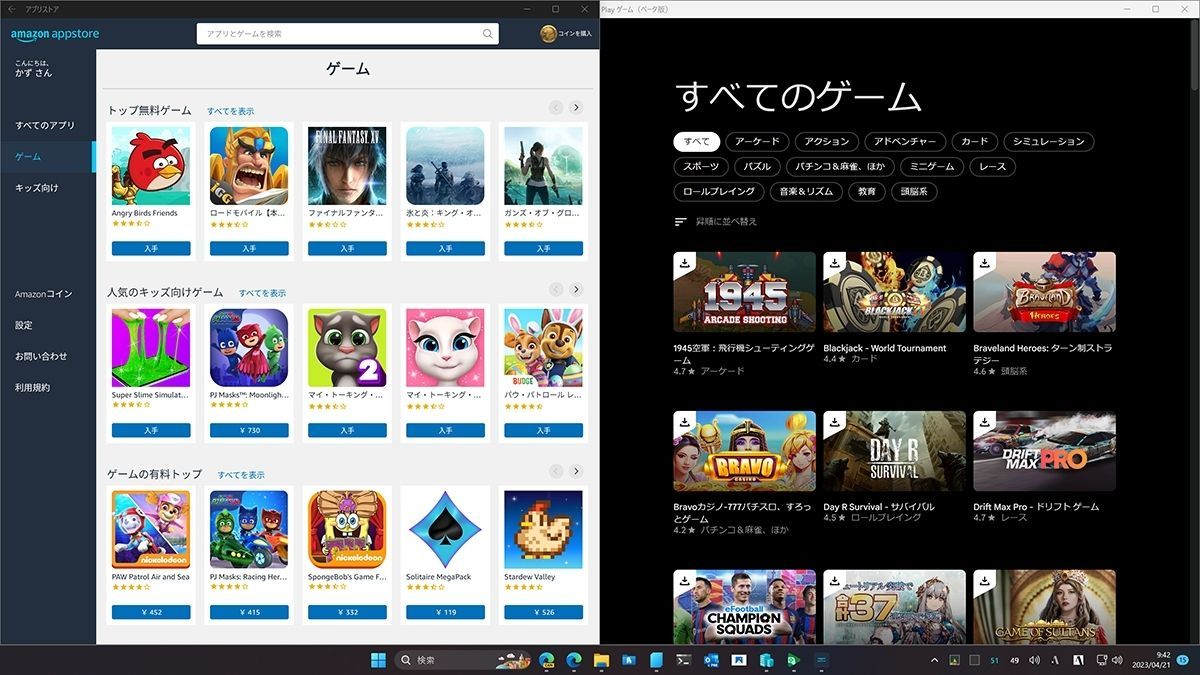The height and width of the screenshot is (675, 1200).
Task: Open the Super Slime Simulator icon
Action: tap(151, 348)
